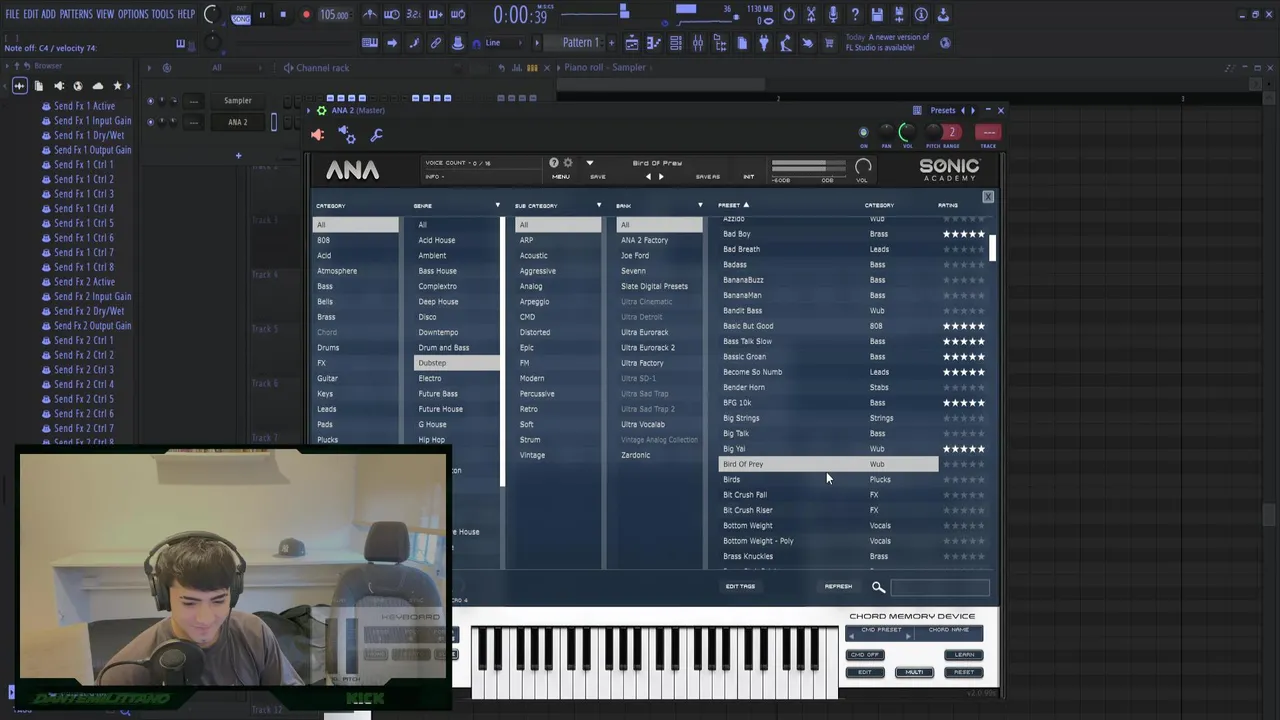1280x720 pixels.
Task: Expand the Sub Category column dropdown arrow
Action: 598,206
